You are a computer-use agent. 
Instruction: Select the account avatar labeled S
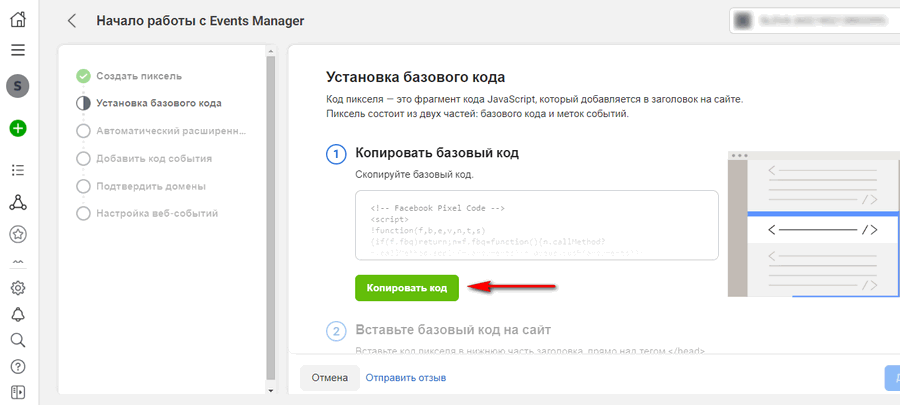click(18, 87)
